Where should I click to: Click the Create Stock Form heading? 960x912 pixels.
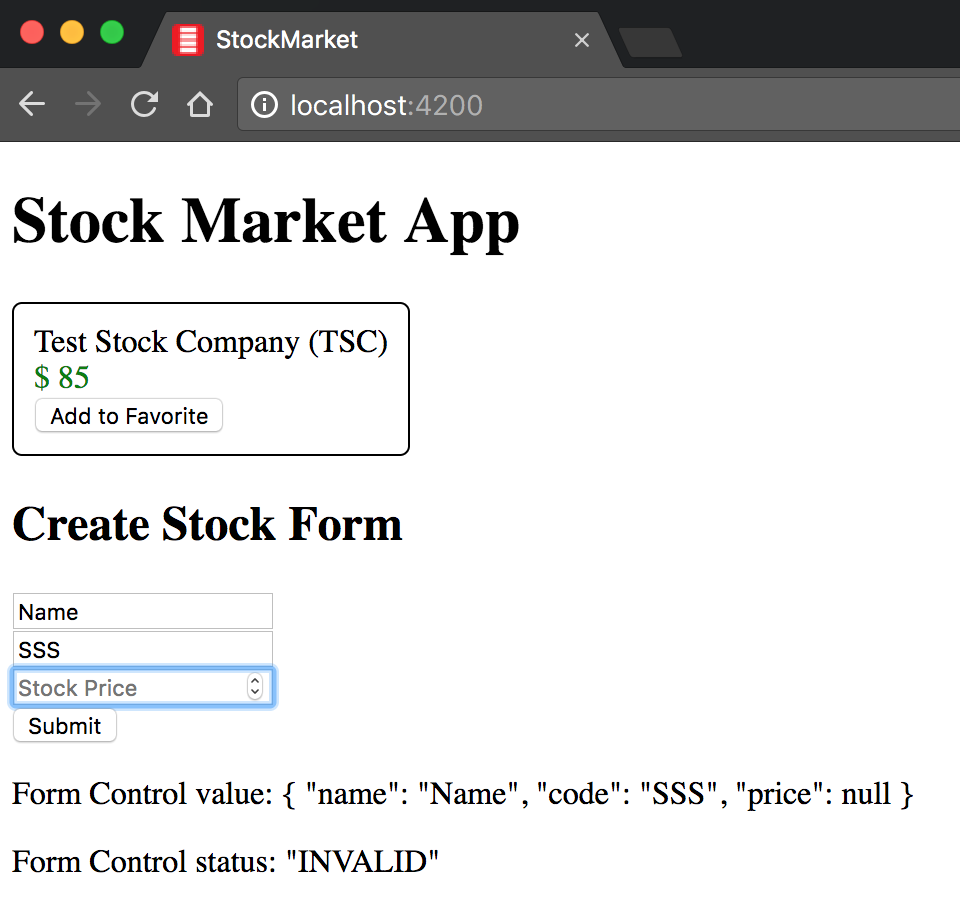click(x=207, y=524)
